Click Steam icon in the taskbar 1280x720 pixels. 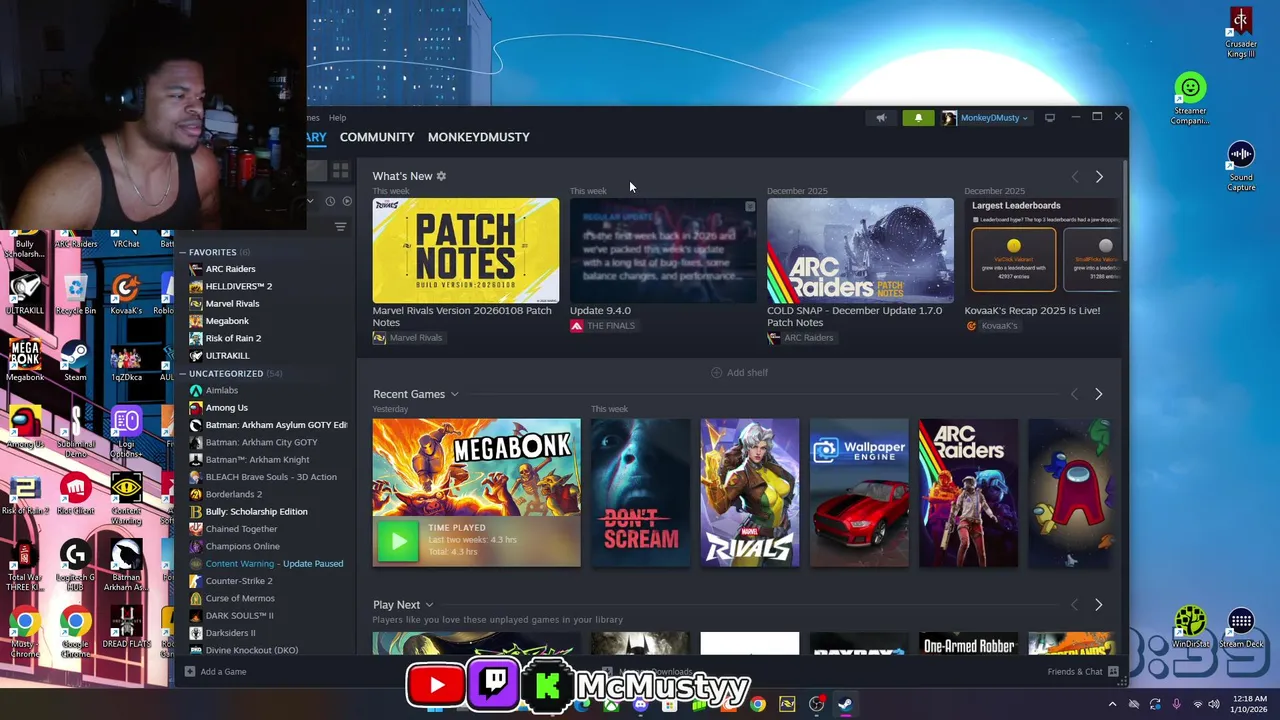point(845,704)
